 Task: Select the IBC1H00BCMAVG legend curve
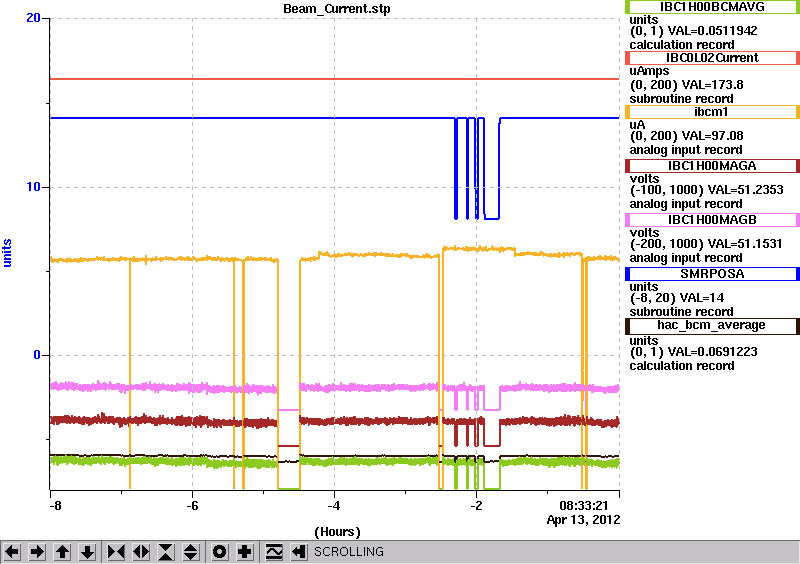[x=712, y=7]
